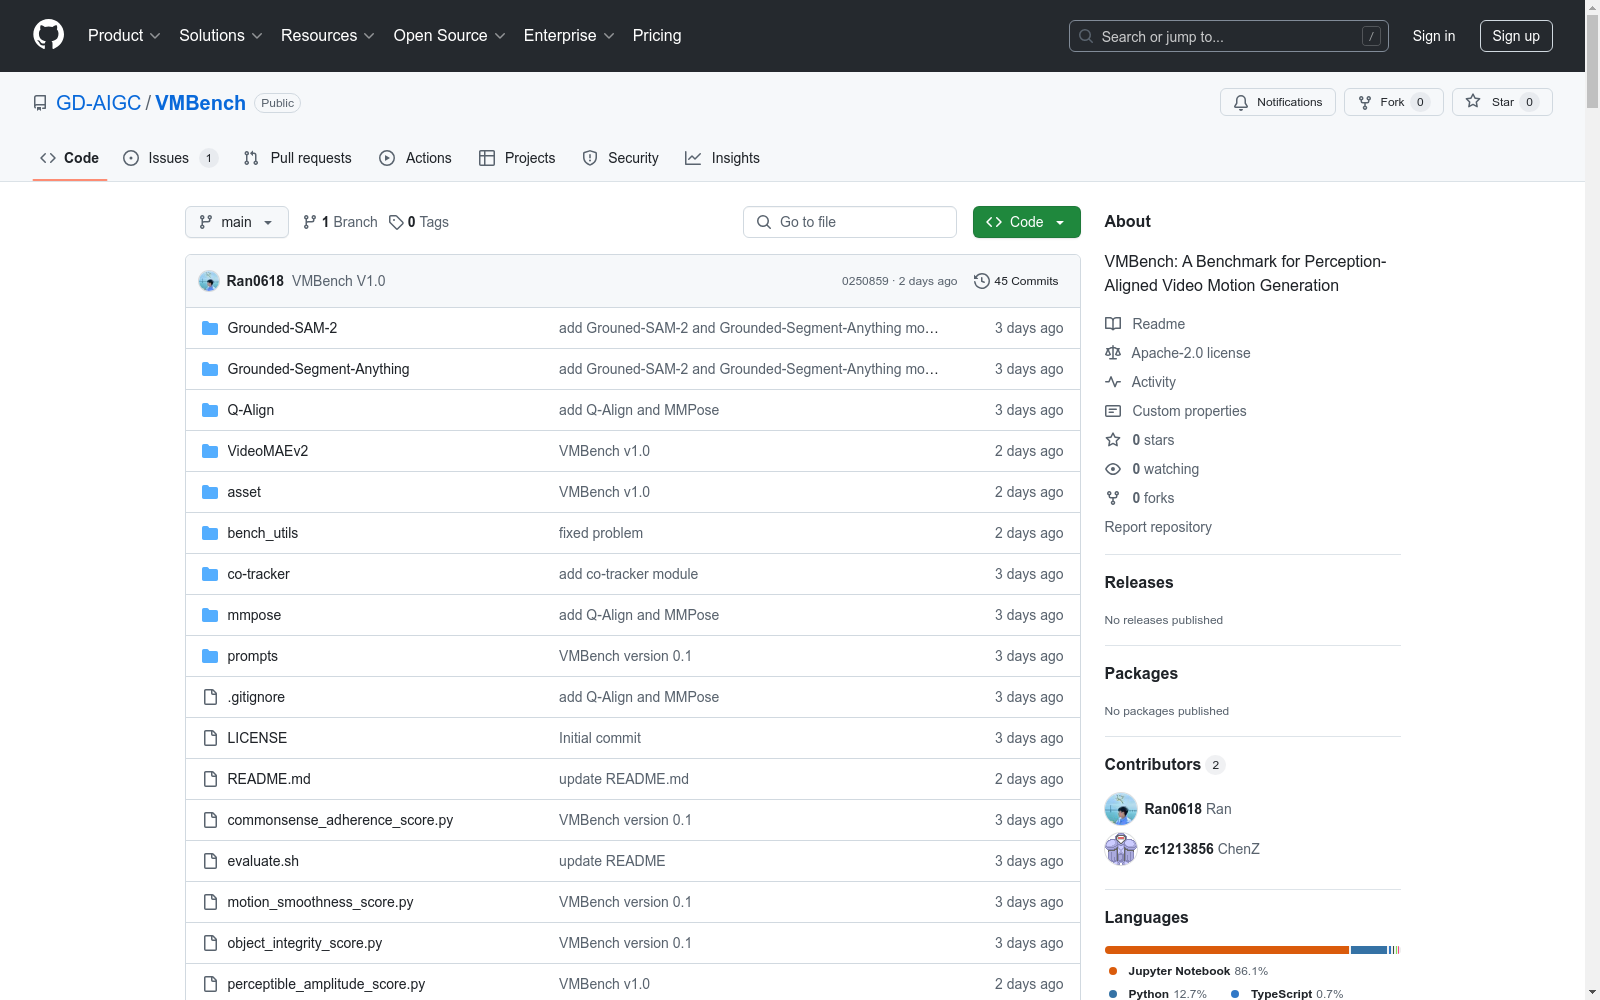Click the tag icon next to 0 Tags
Image resolution: width=1600 pixels, height=1000 pixels.
[x=396, y=222]
